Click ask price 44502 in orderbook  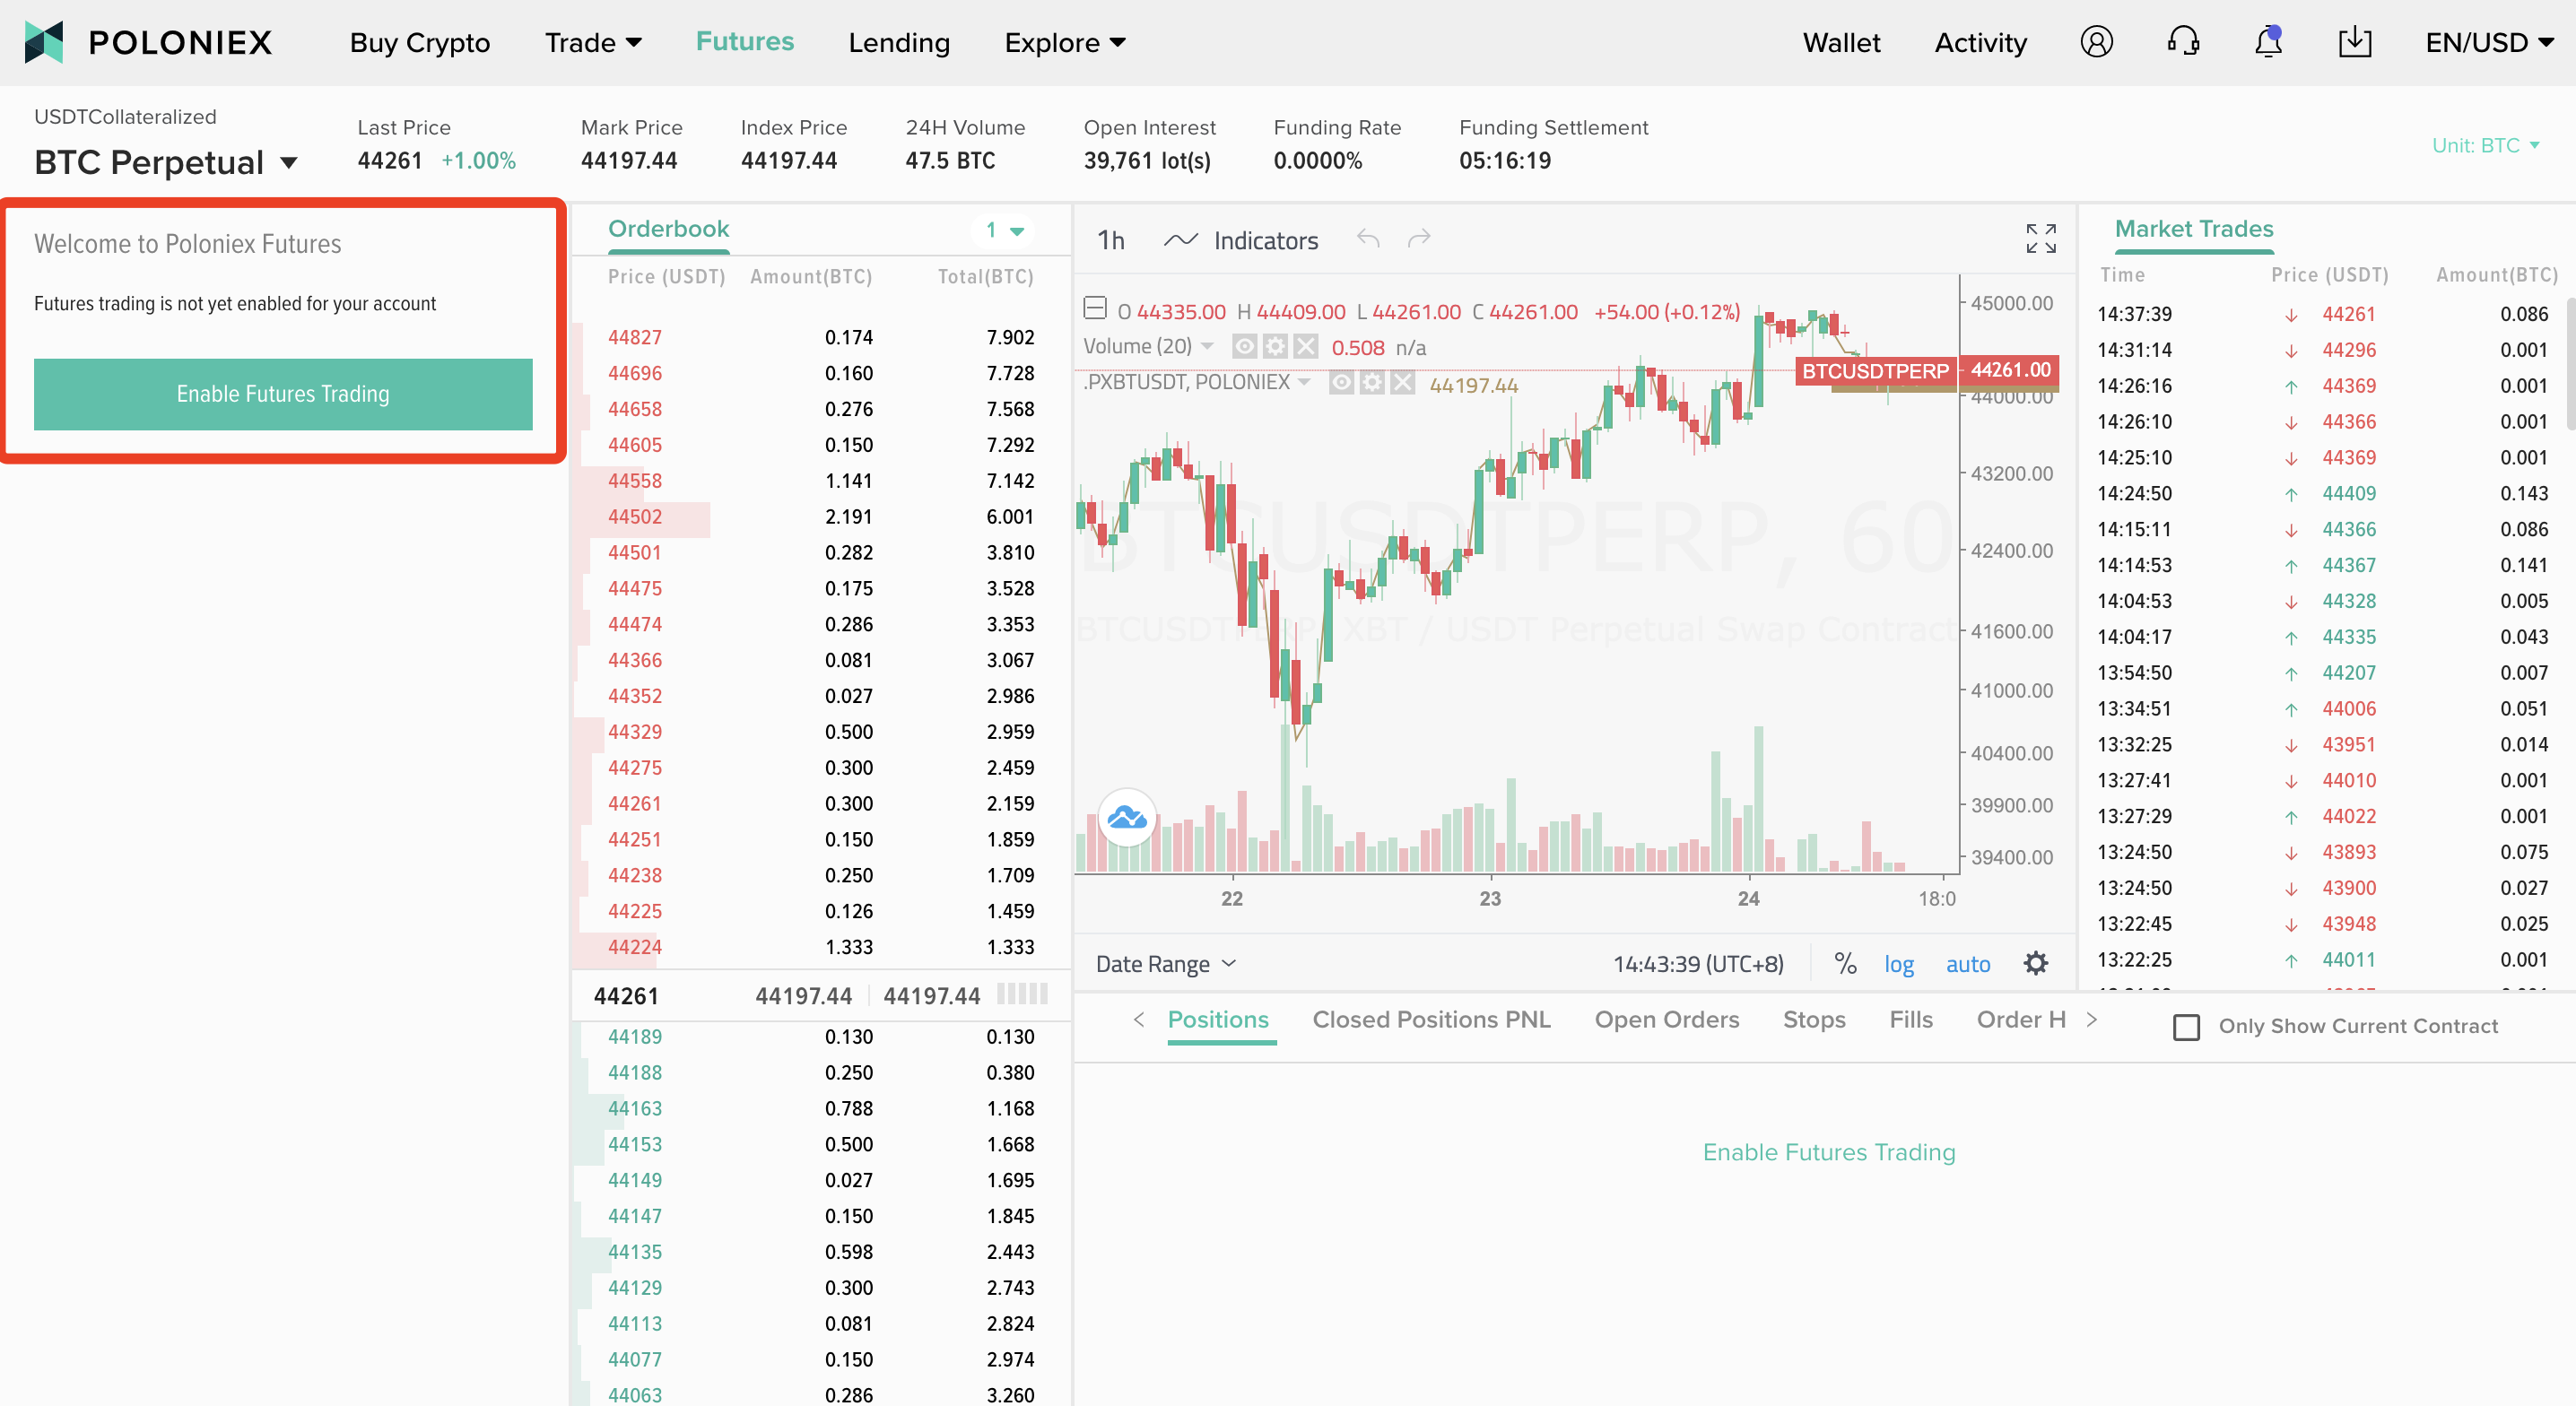tap(635, 517)
